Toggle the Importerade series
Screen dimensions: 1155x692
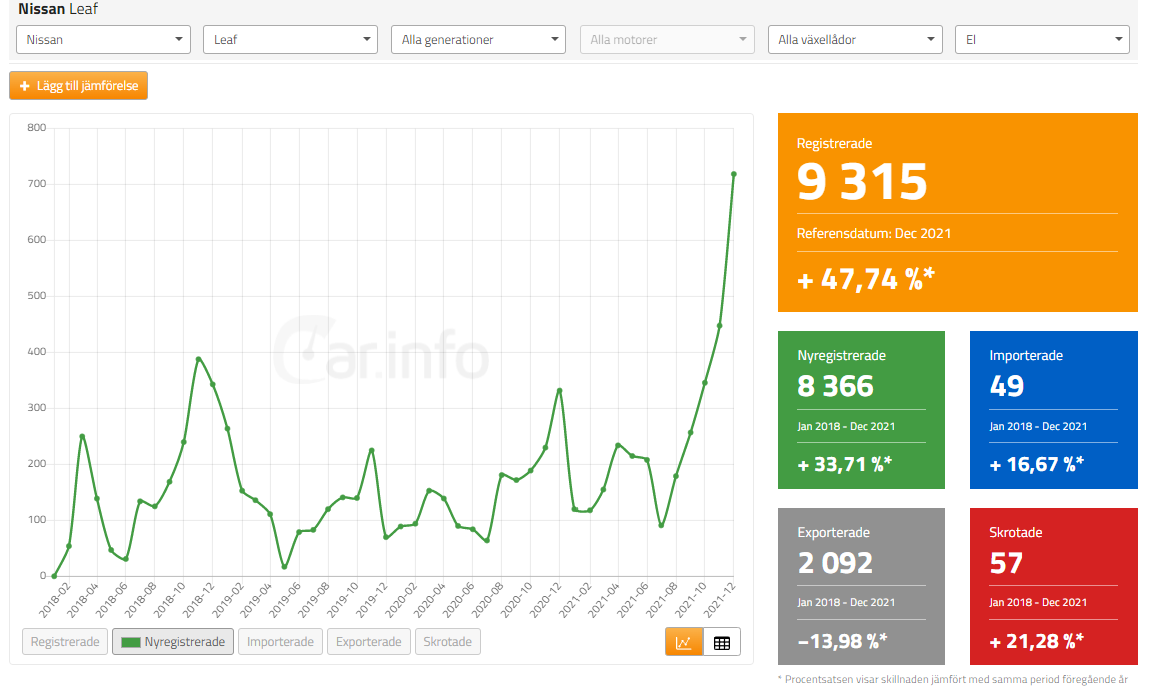pos(281,642)
